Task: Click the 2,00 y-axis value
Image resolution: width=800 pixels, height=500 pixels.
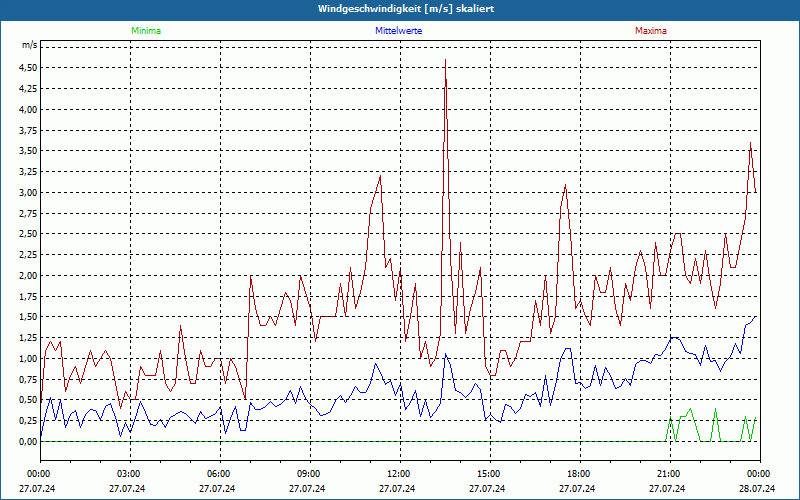Action: (28, 276)
